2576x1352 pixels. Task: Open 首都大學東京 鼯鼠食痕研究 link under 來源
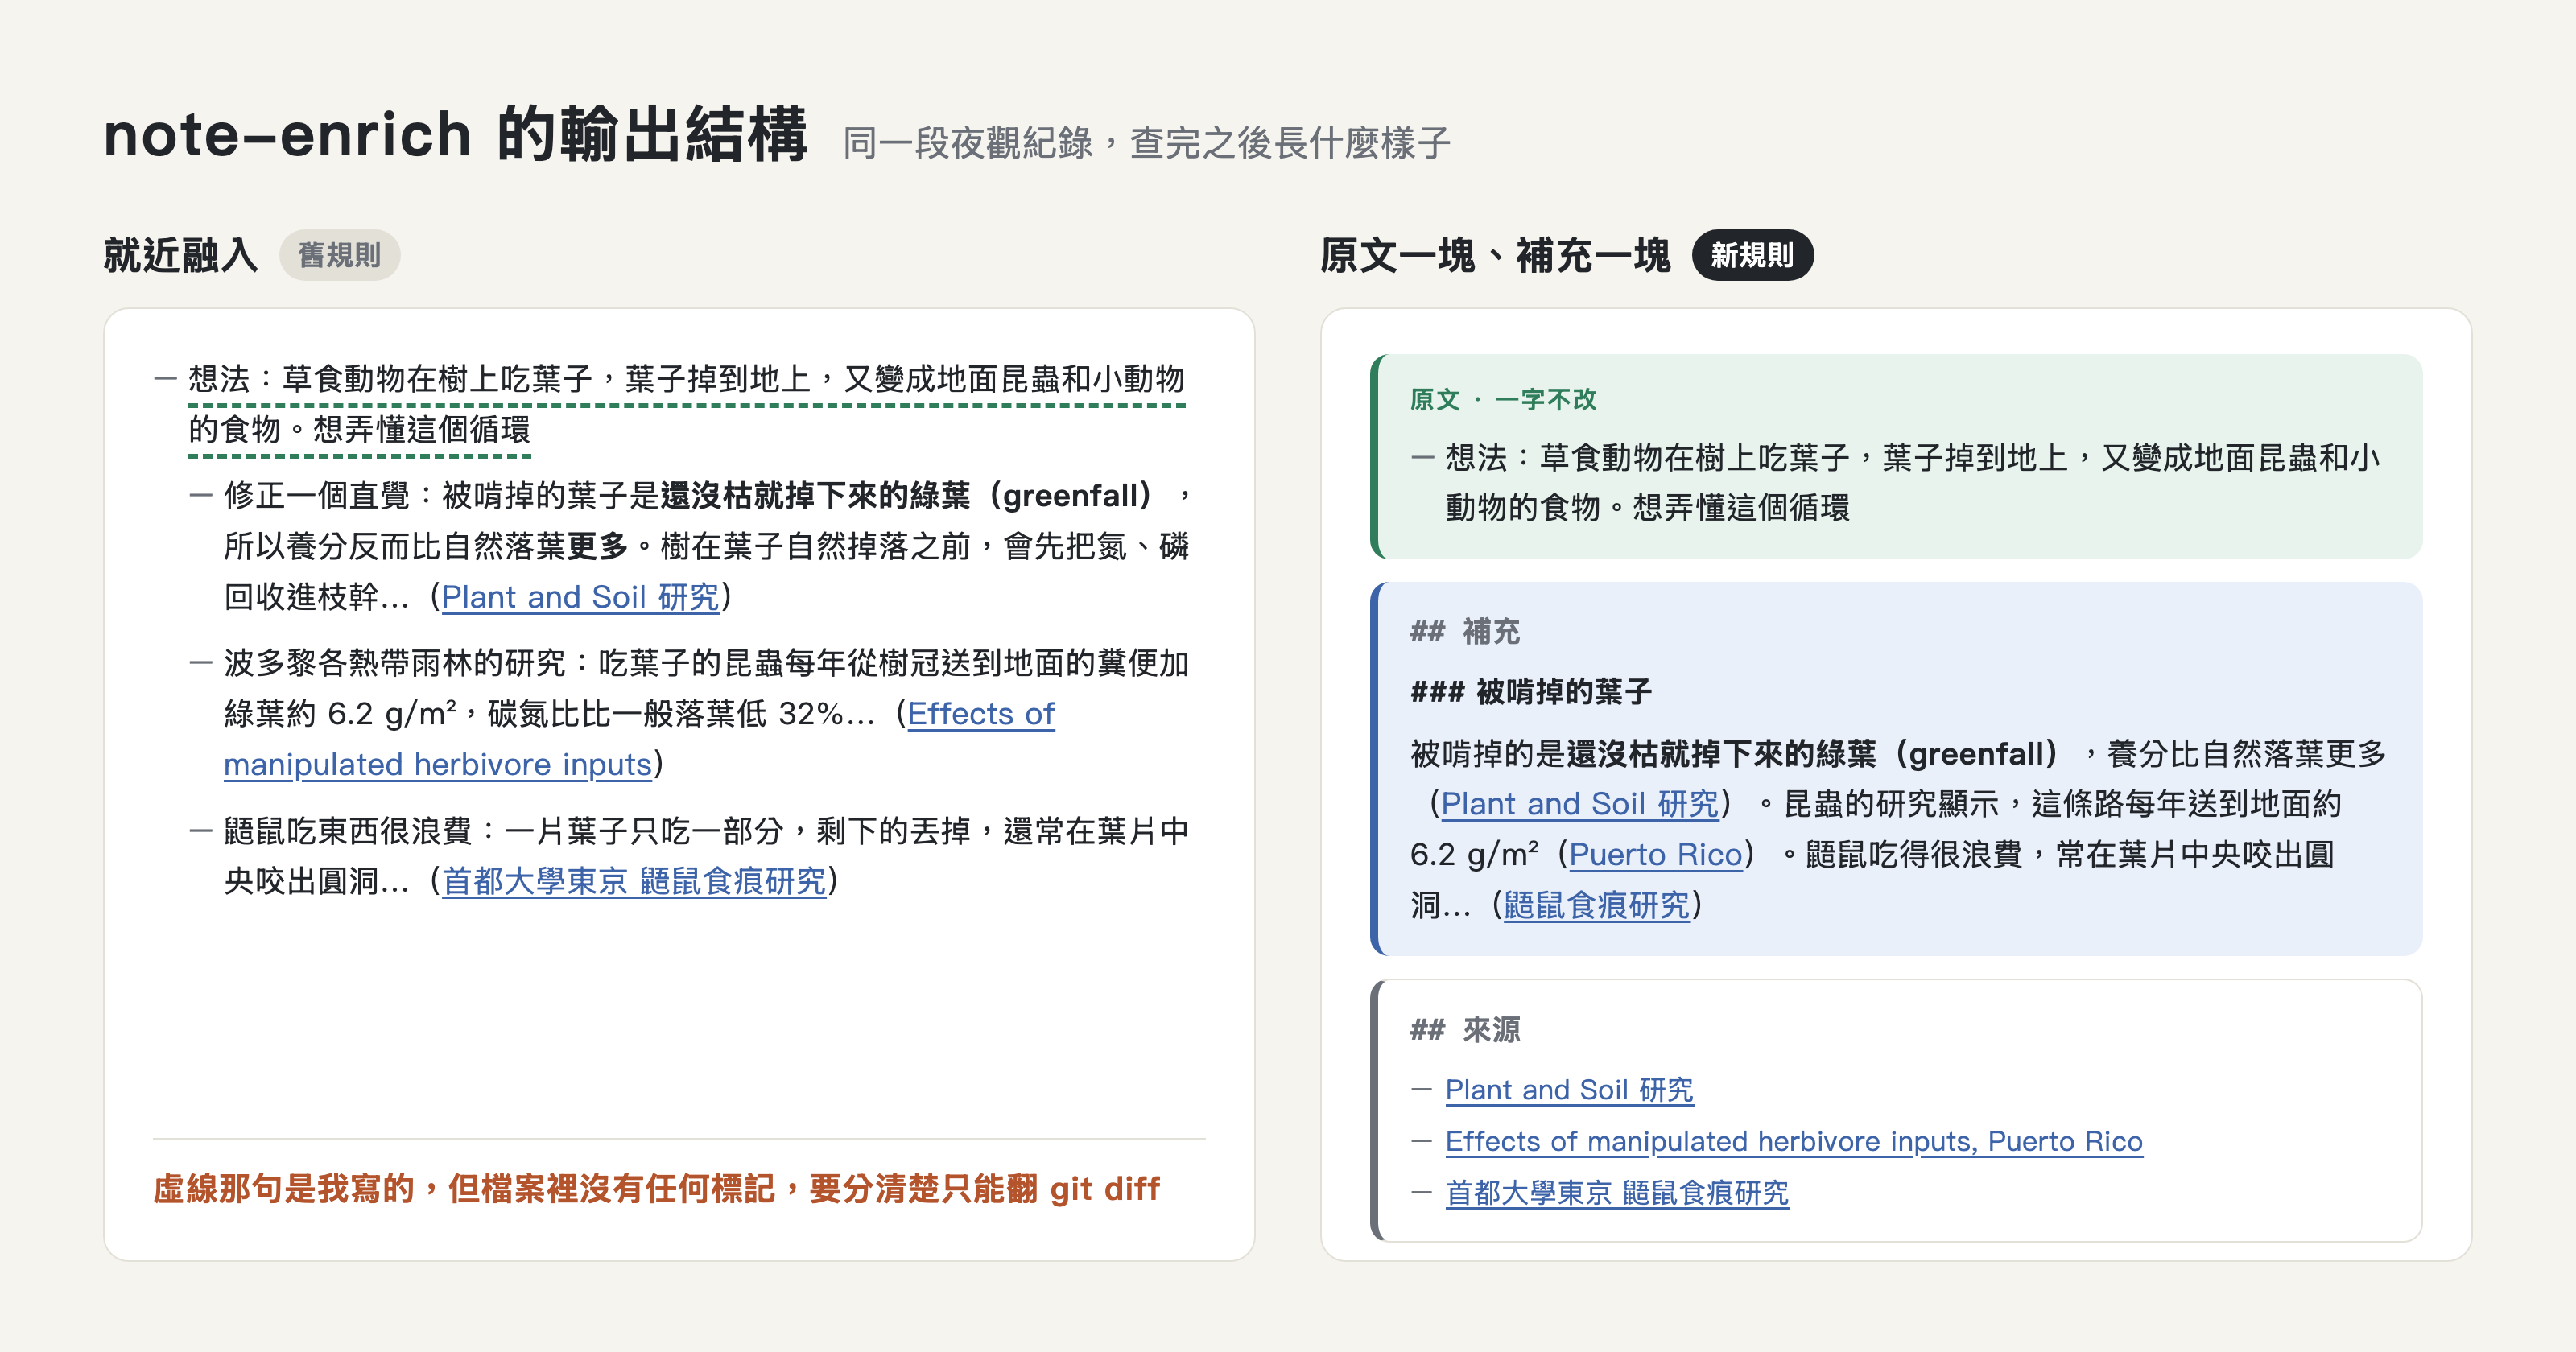(x=1617, y=1193)
